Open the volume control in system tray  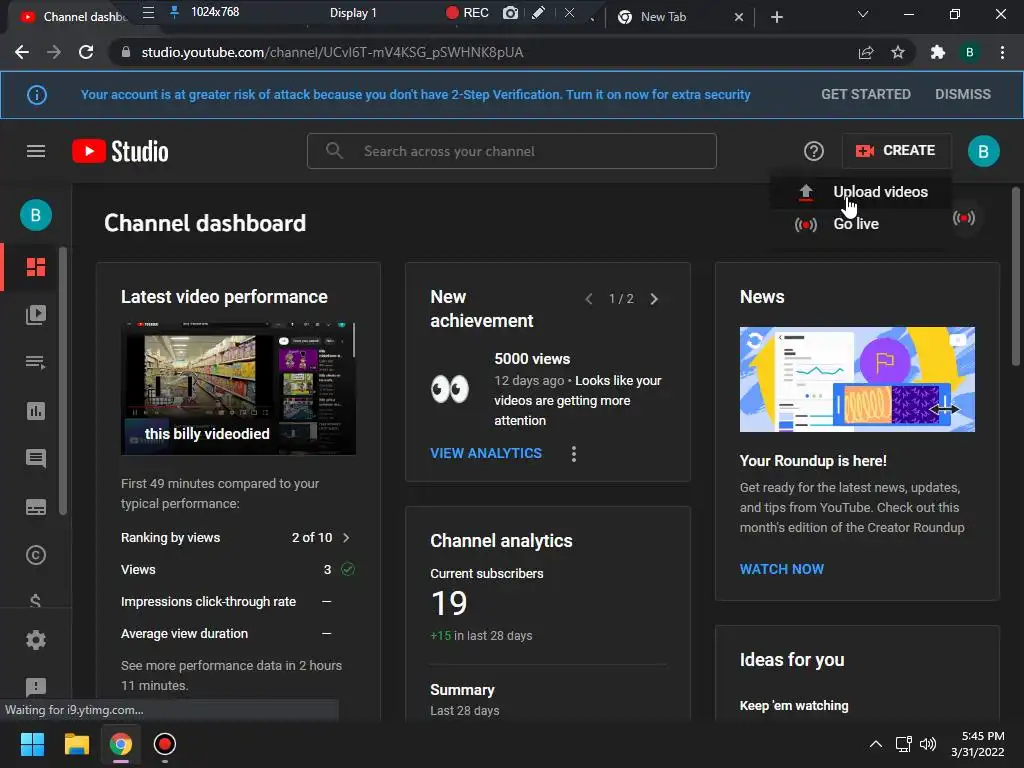point(928,744)
